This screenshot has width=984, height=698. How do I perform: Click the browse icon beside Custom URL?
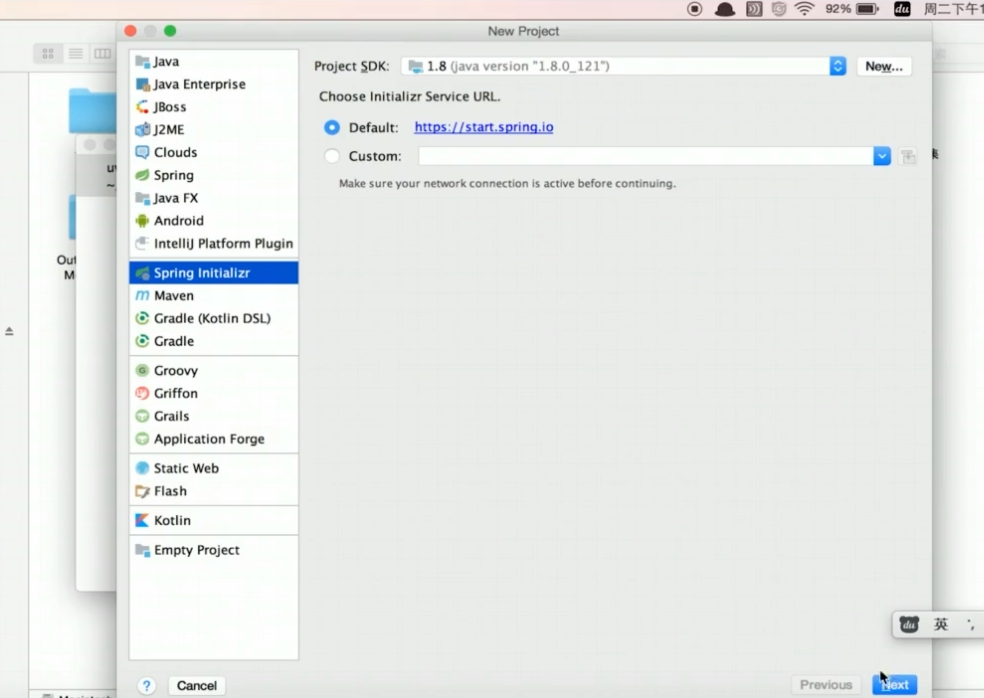click(907, 156)
